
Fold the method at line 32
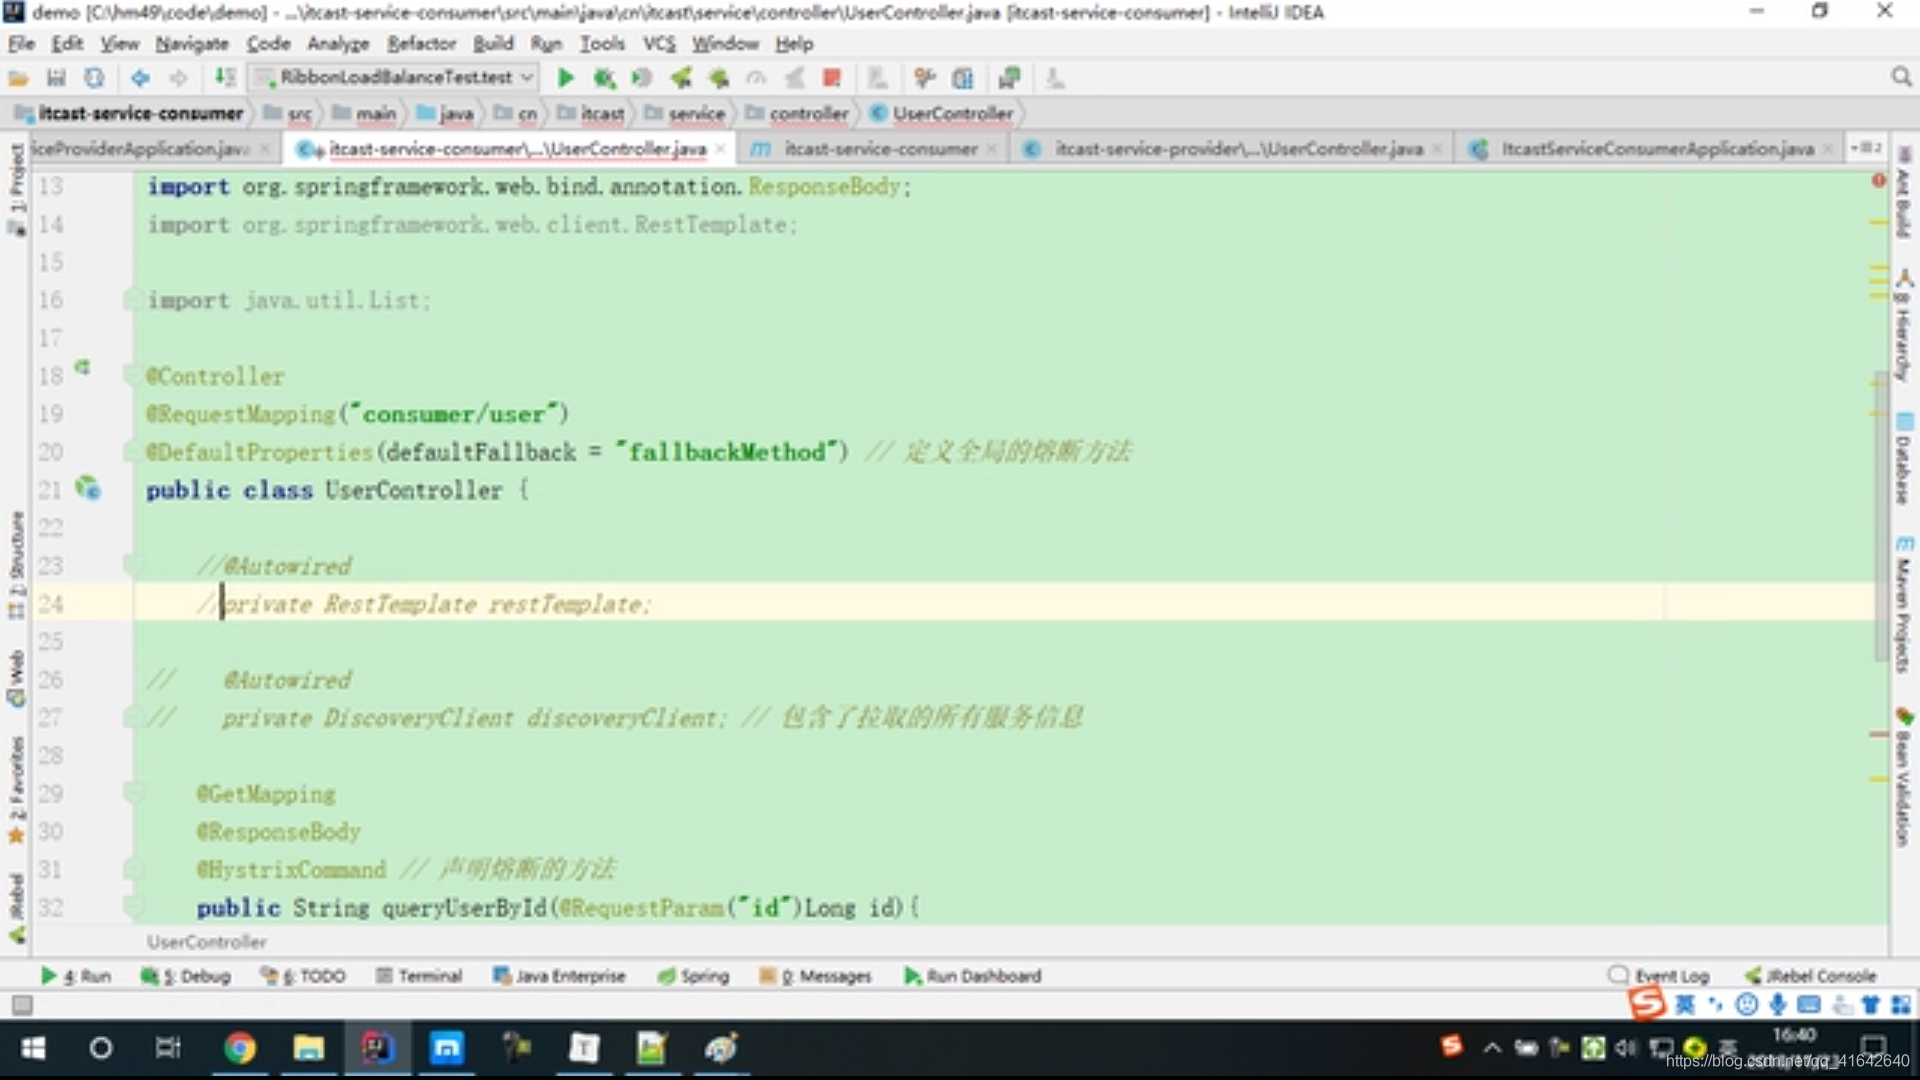pos(131,907)
